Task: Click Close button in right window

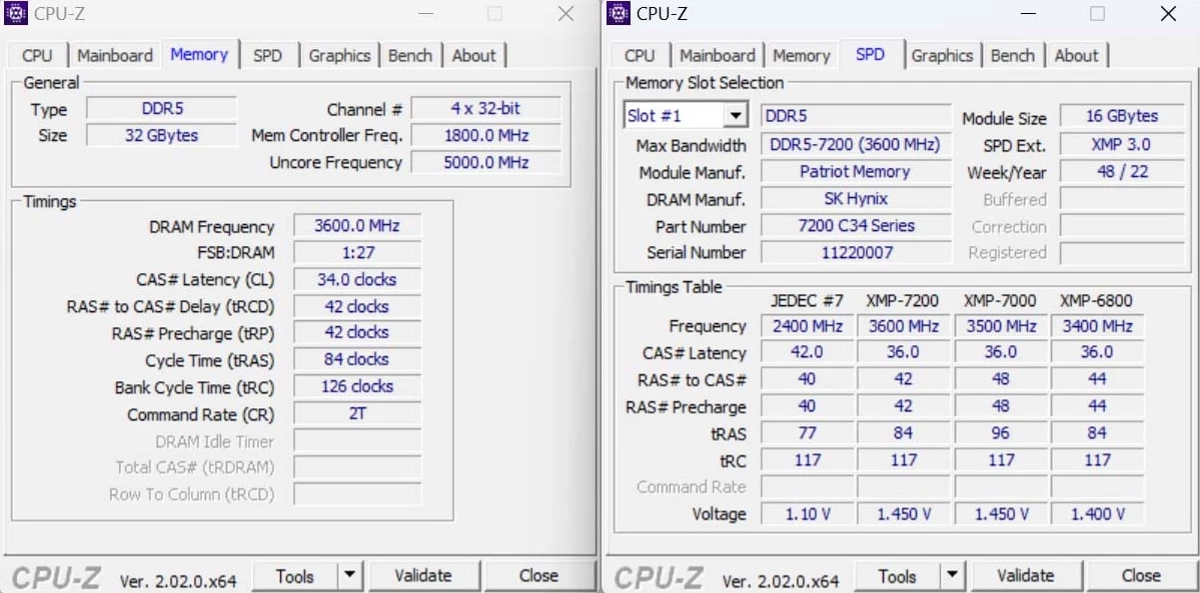Action: [1141, 576]
